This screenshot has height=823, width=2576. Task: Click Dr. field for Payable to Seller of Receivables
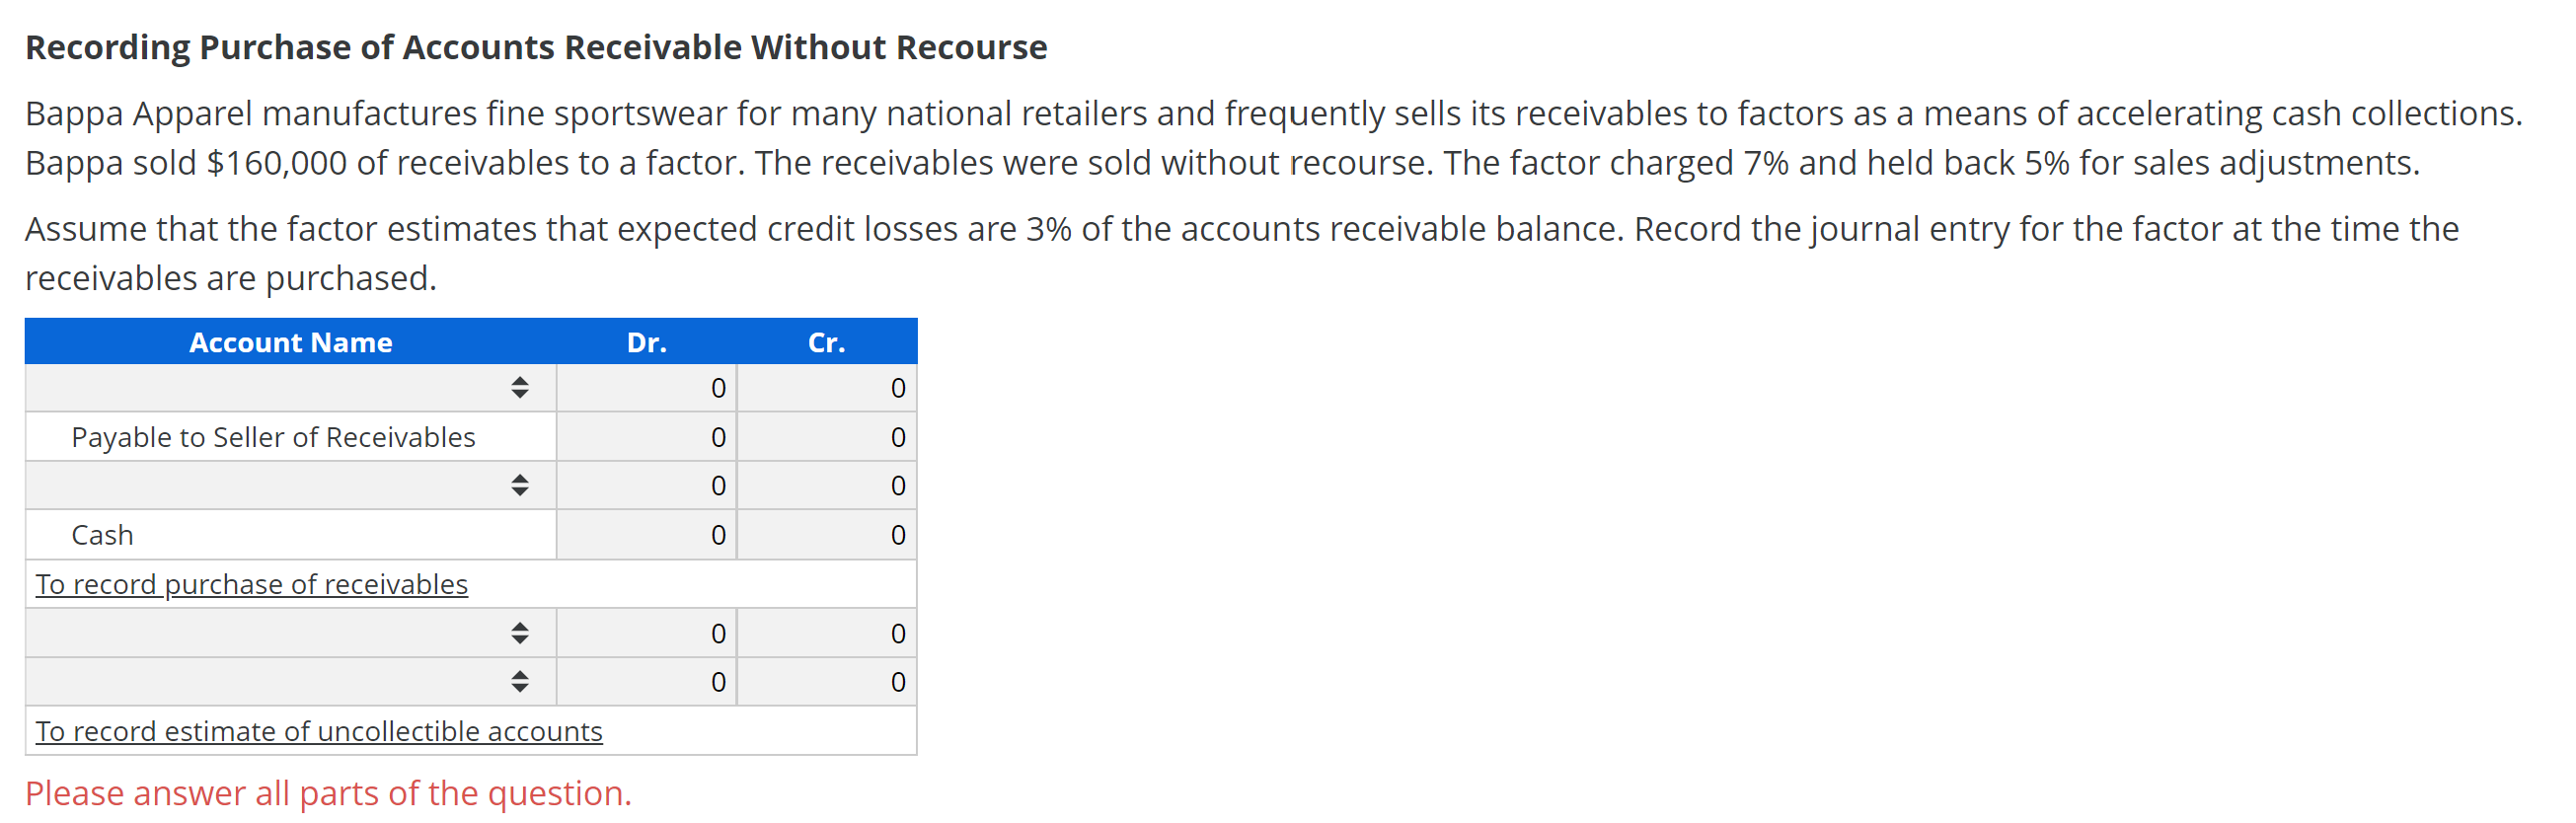coord(646,437)
